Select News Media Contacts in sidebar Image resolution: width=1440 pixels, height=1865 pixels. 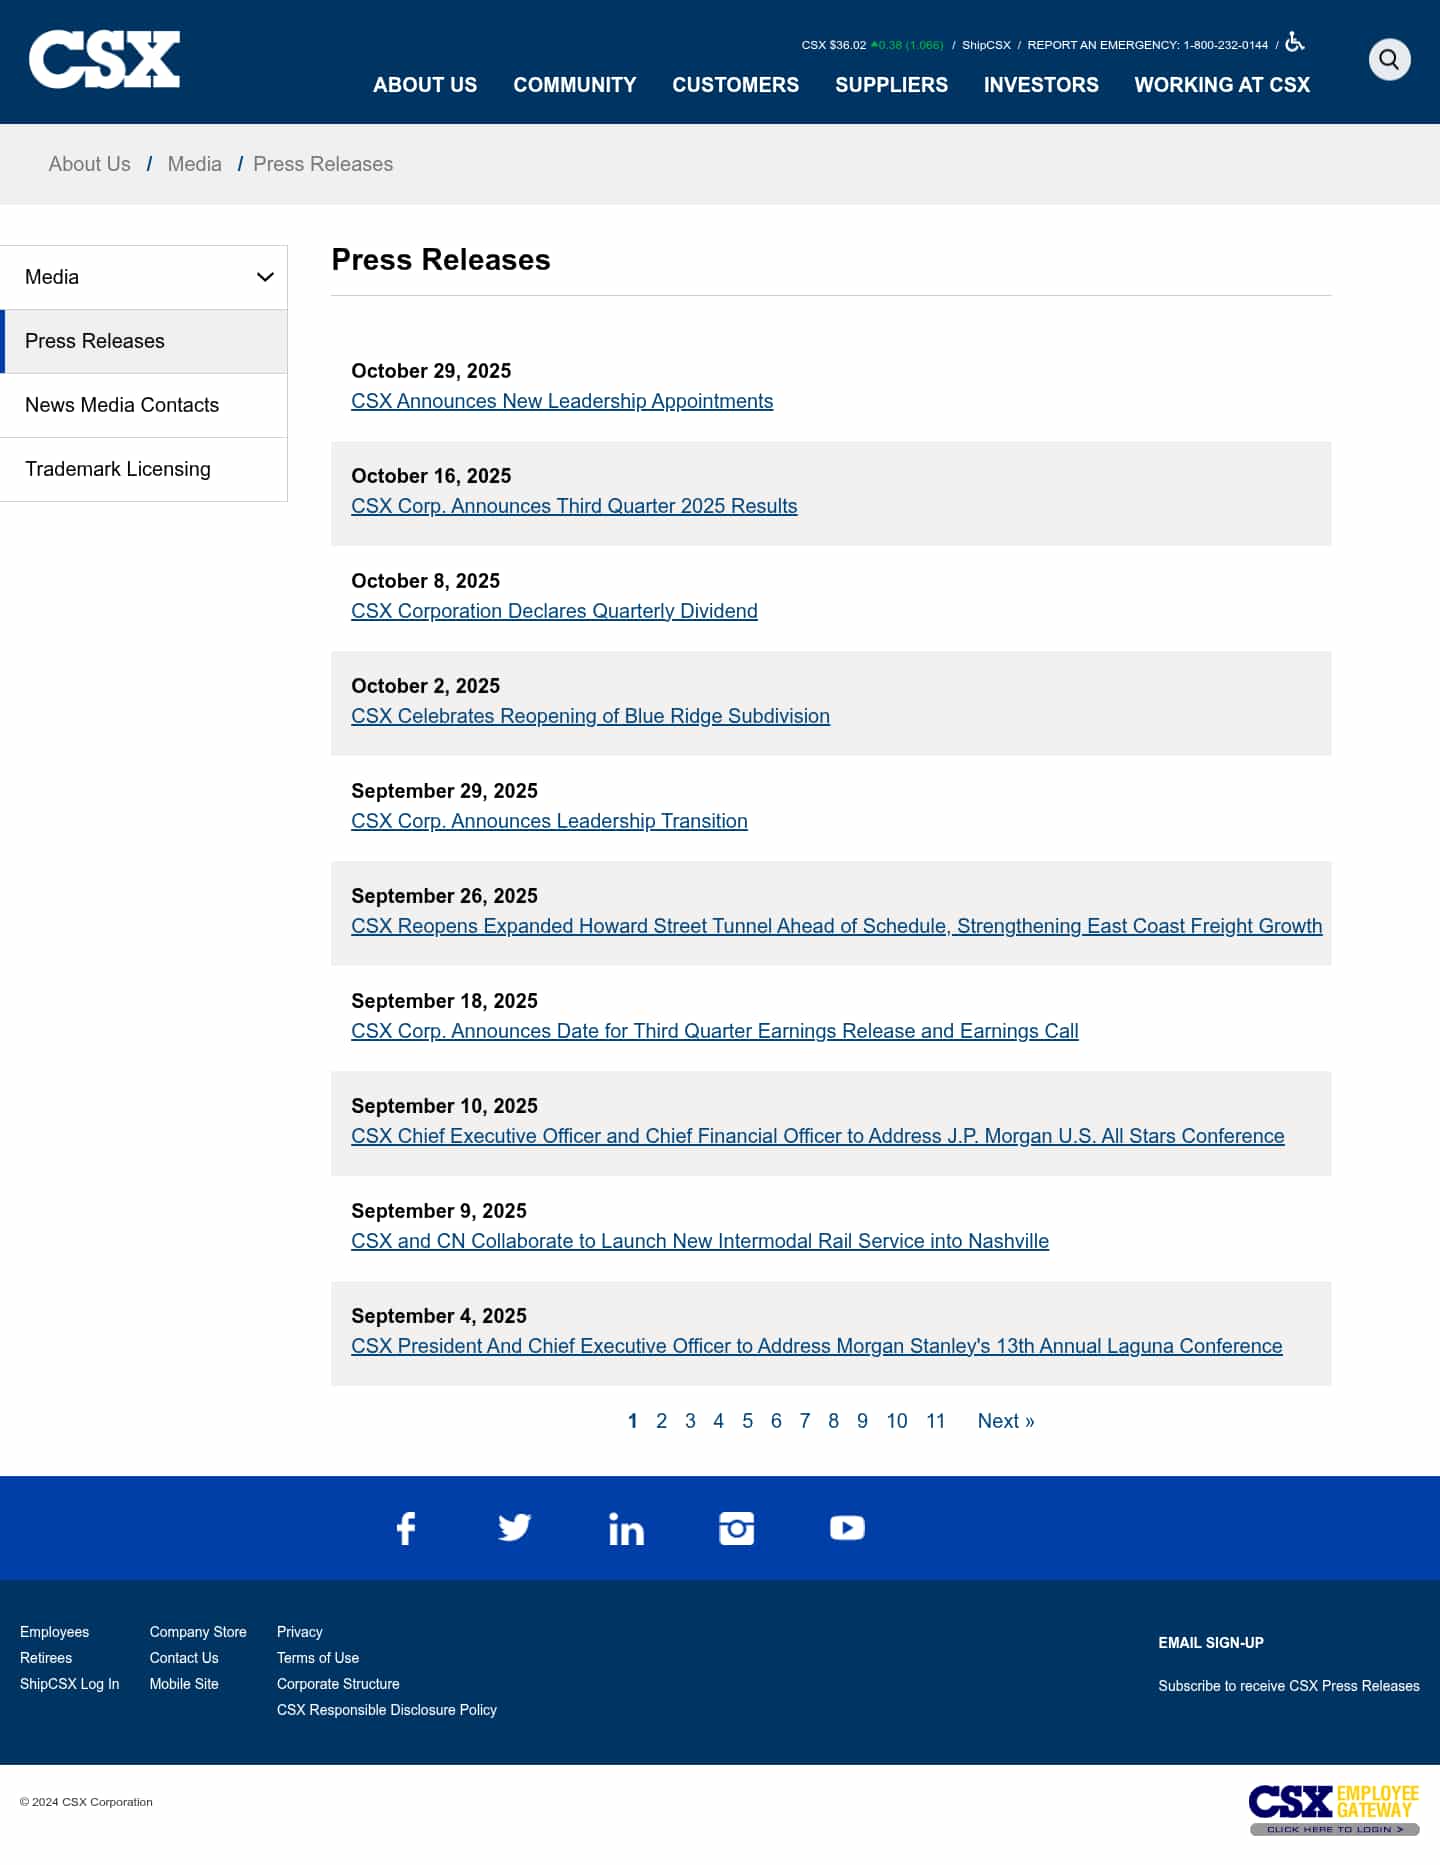pyautogui.click(x=122, y=405)
